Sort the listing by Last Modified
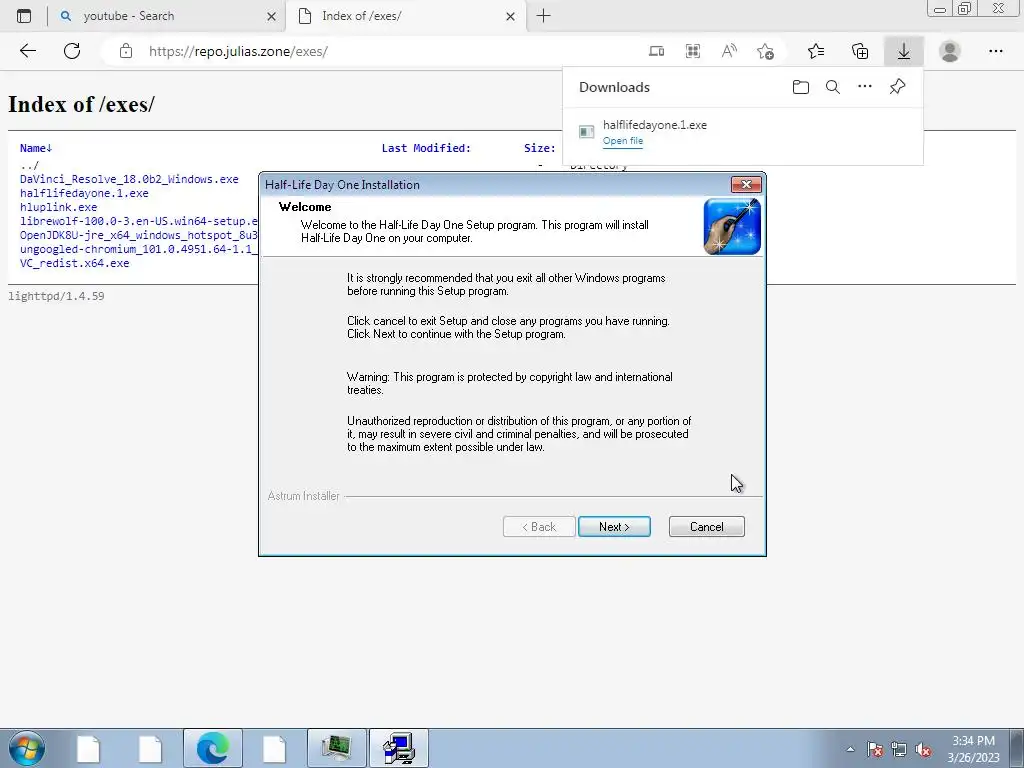Screen dimensions: 1024x768 (x=426, y=148)
